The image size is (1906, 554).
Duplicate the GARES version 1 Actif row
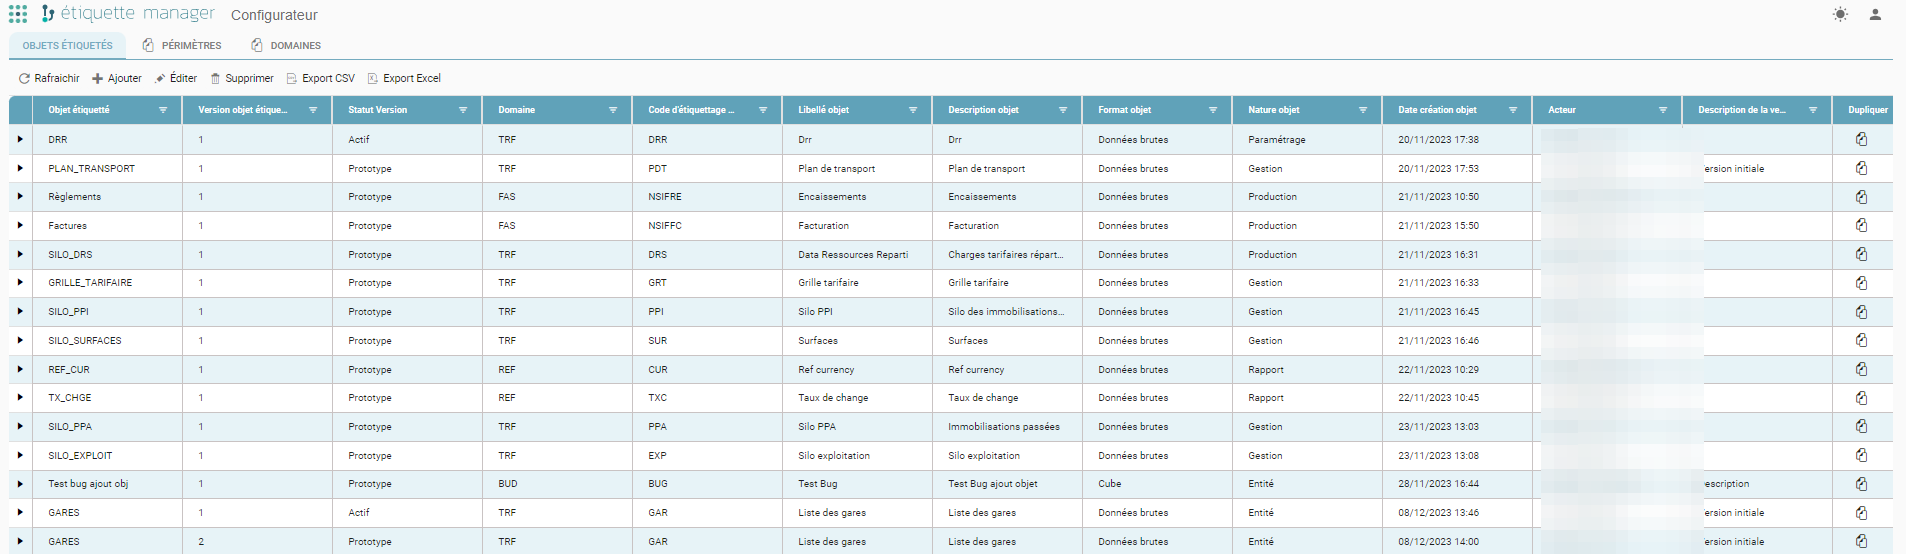coord(1861,513)
